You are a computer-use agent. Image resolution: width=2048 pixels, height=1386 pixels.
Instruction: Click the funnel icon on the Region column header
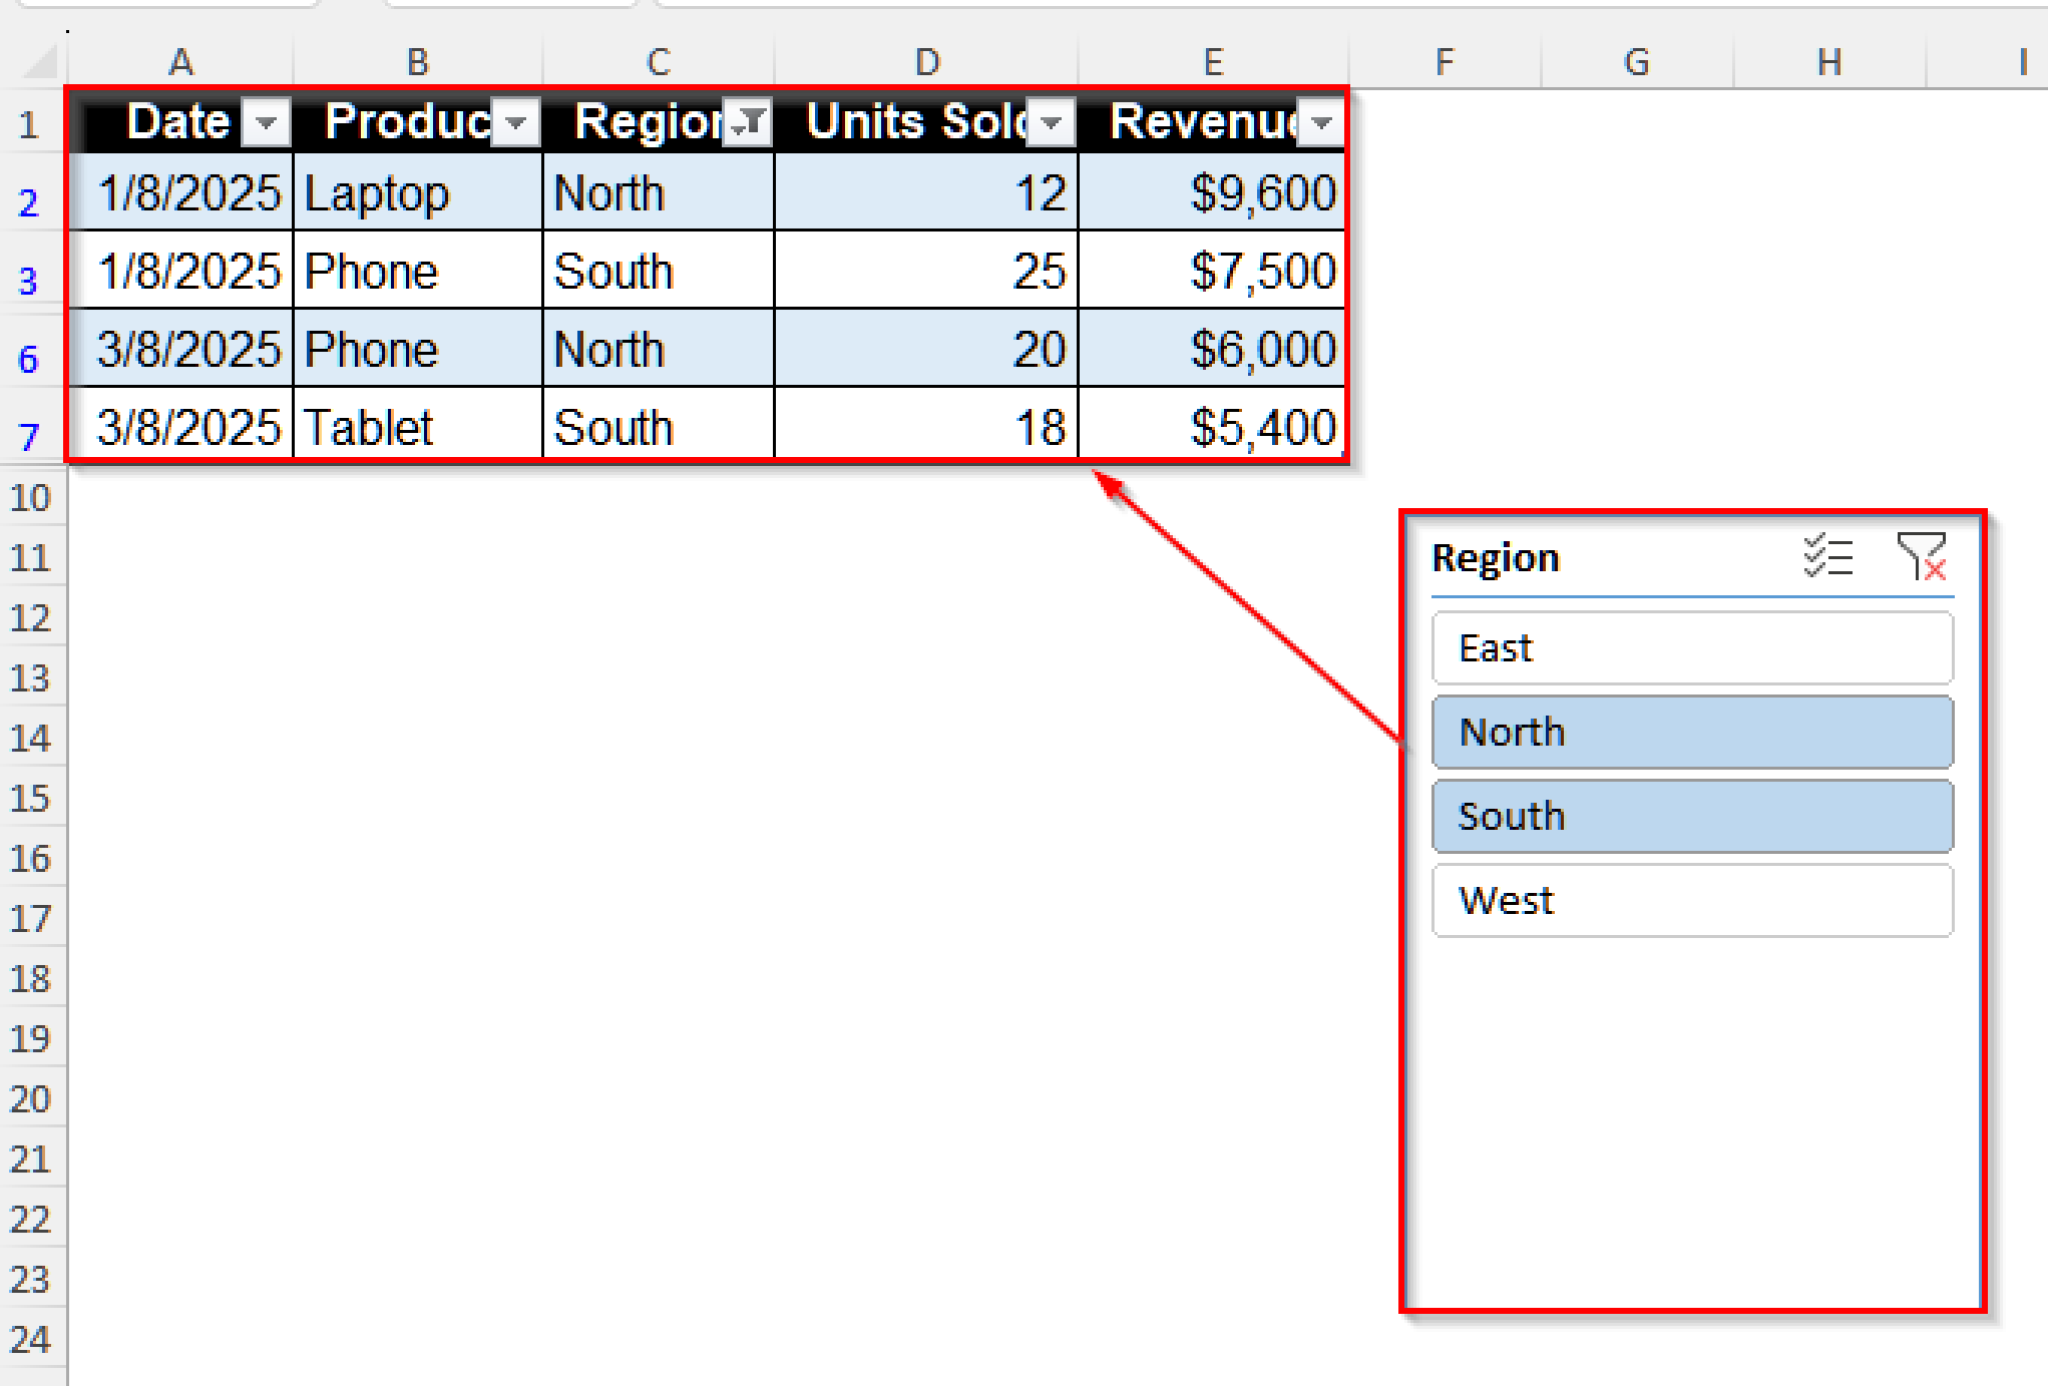tap(748, 122)
